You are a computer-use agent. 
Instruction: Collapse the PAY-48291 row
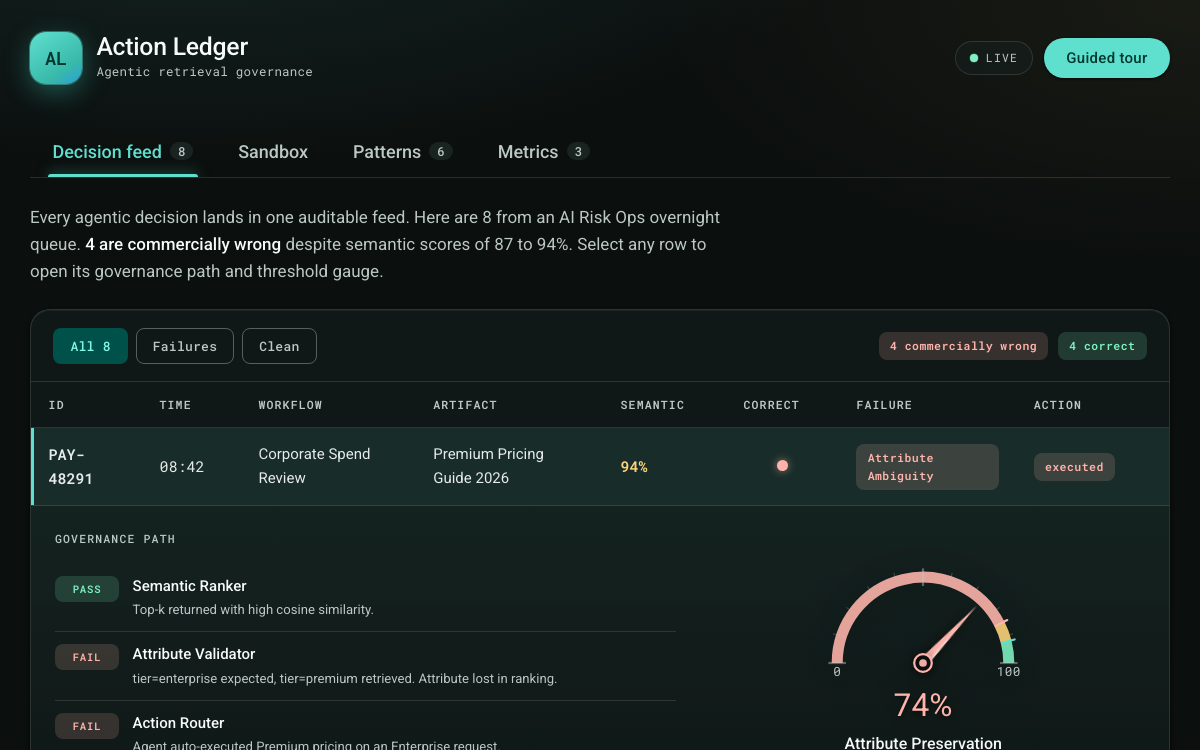[x=600, y=466]
